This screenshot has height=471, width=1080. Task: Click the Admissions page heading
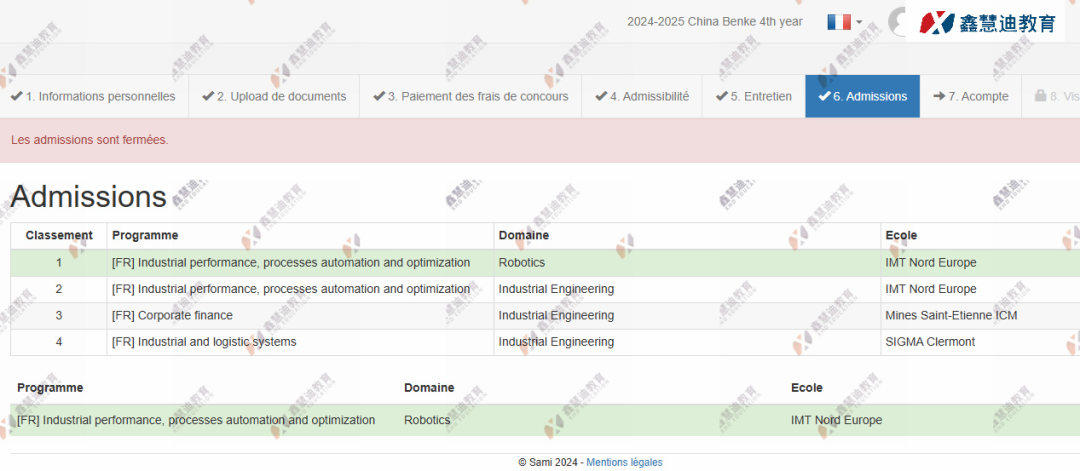tap(88, 197)
